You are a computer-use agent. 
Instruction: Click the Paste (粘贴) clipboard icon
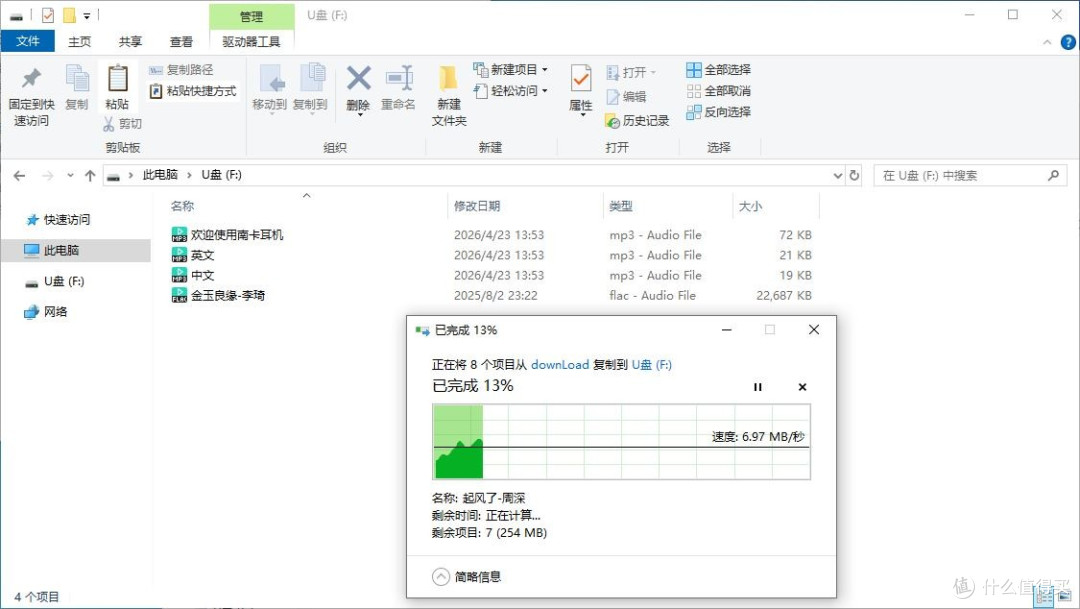[117, 79]
